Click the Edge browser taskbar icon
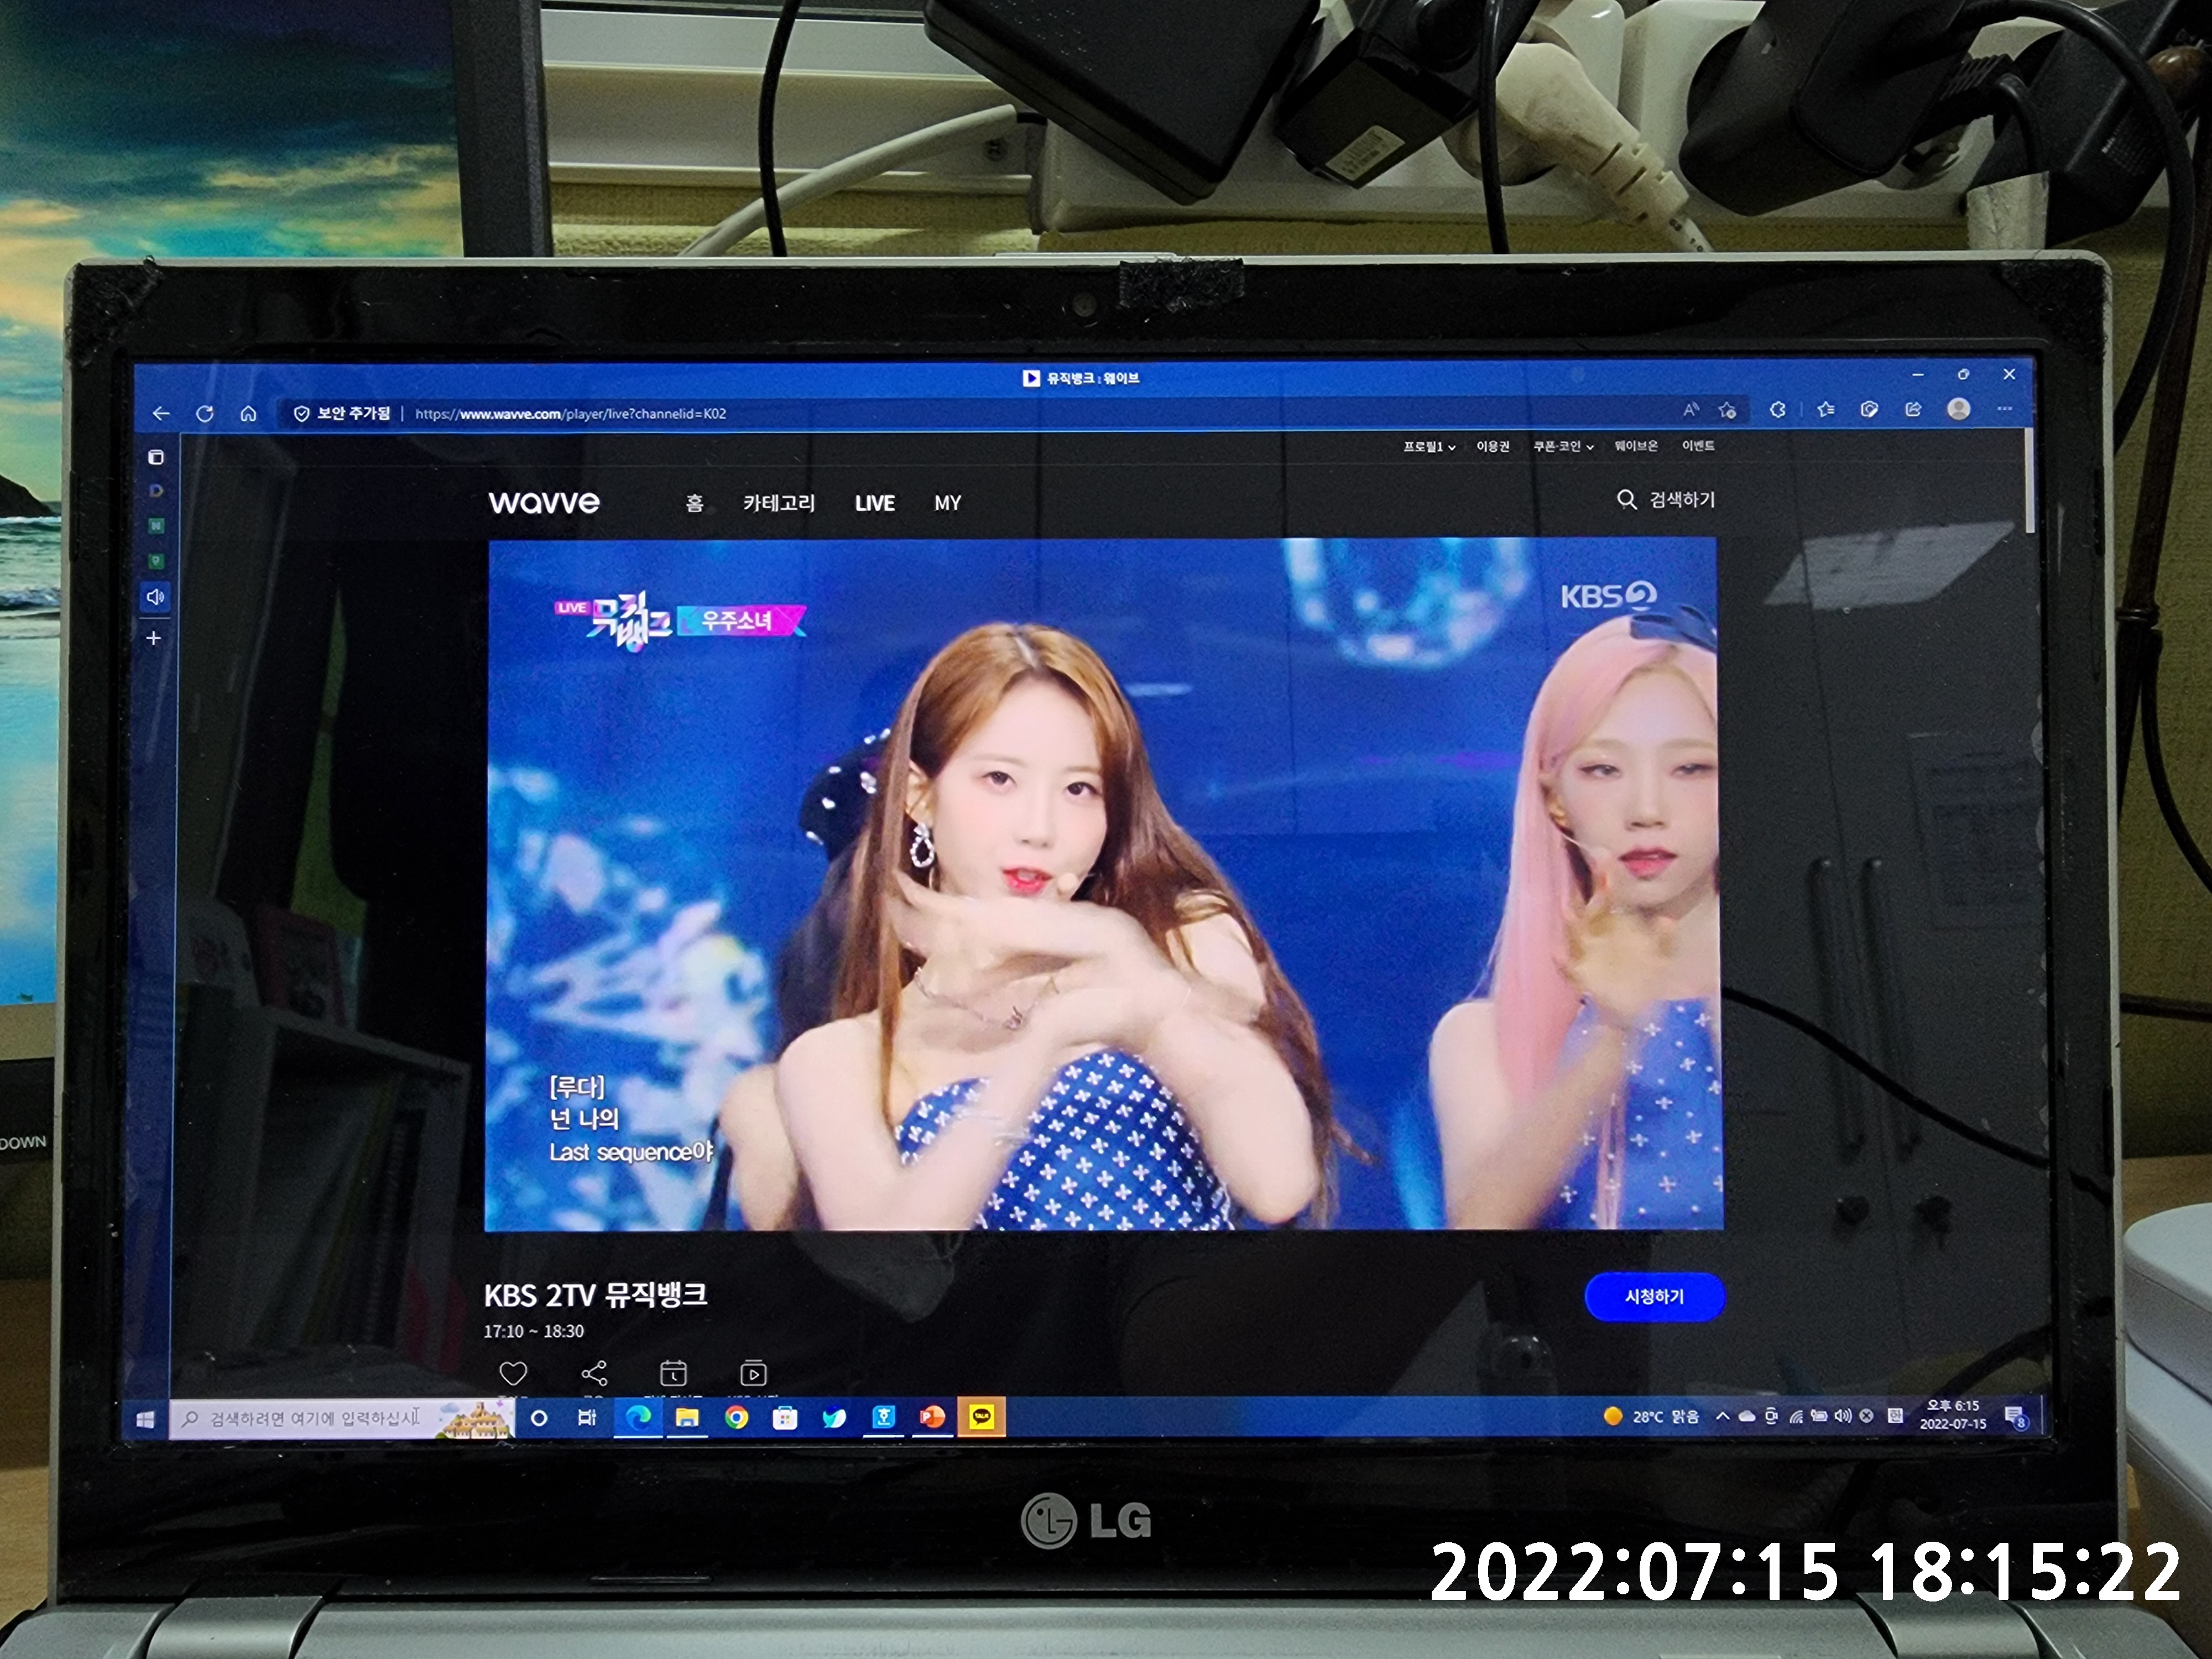 click(x=638, y=1417)
